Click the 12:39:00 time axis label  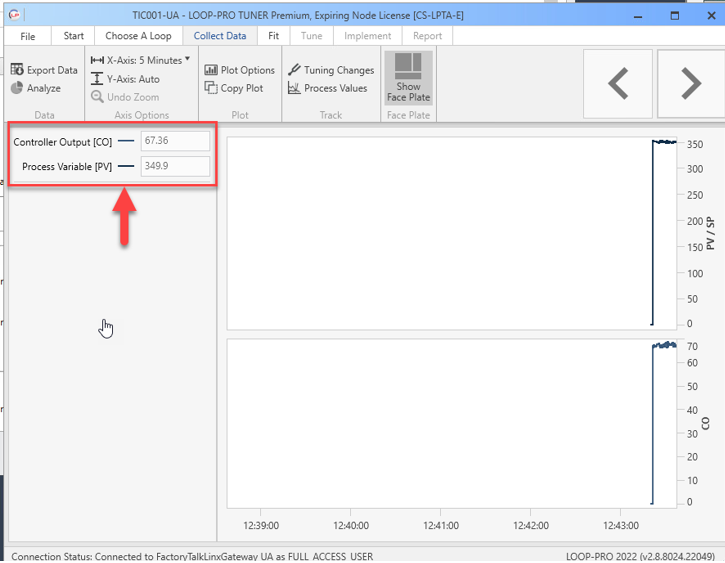261,526
